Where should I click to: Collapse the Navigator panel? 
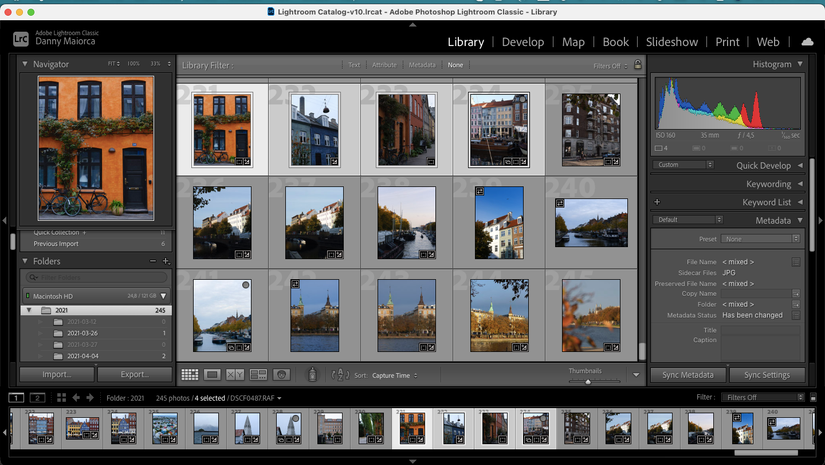(x=25, y=64)
